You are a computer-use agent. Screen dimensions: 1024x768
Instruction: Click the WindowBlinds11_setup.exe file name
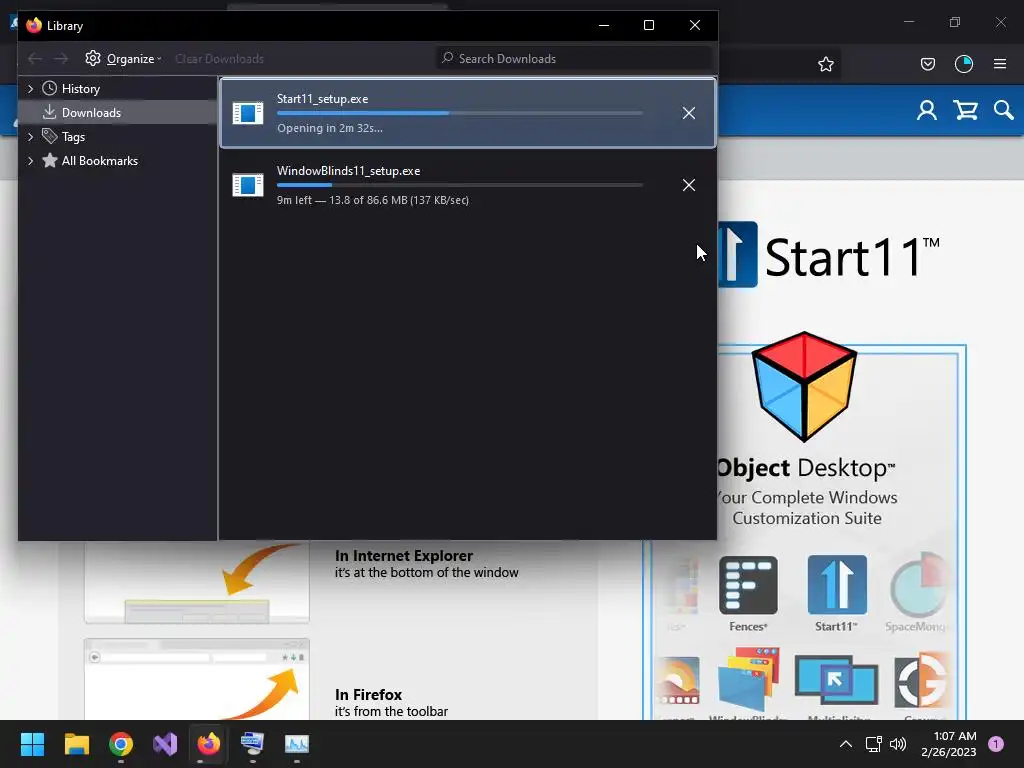point(349,170)
